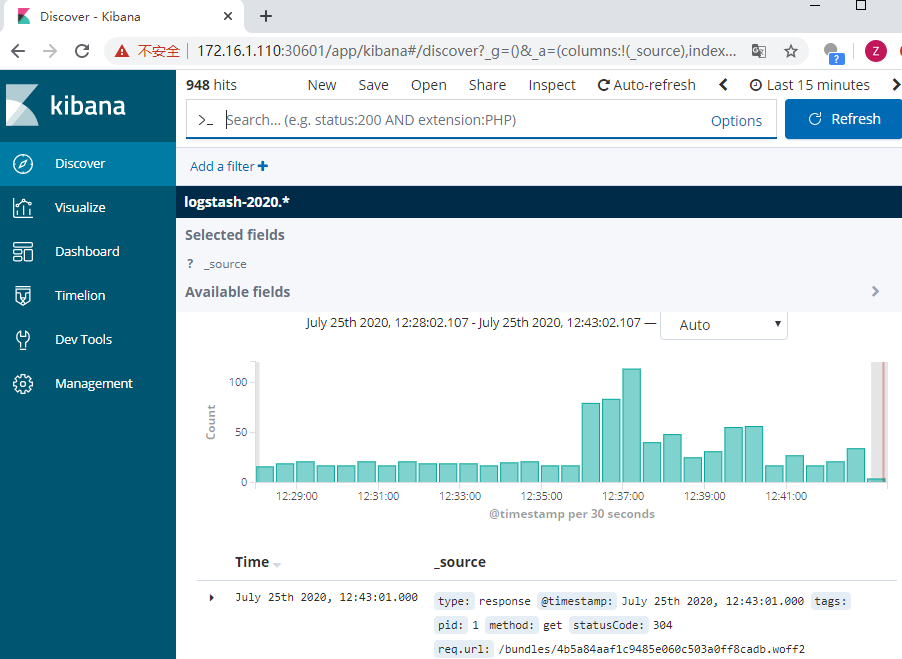The image size is (902, 659).
Task: Click the browser address bar URL
Action: [x=467, y=51]
